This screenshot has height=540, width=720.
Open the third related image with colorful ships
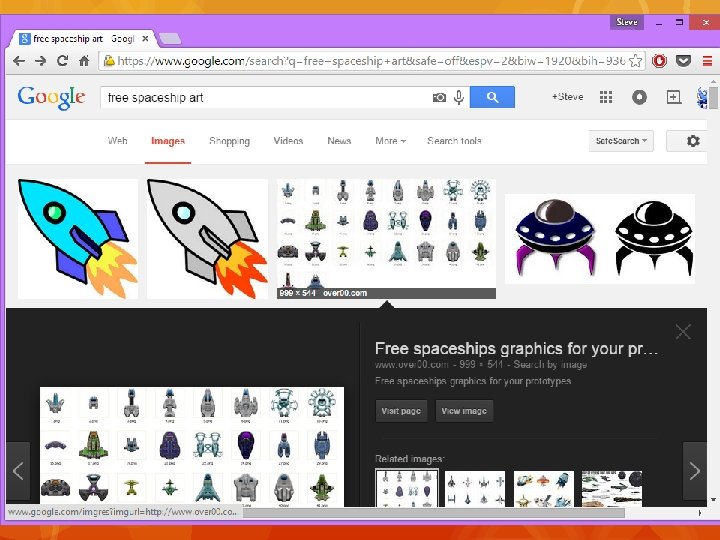544,489
